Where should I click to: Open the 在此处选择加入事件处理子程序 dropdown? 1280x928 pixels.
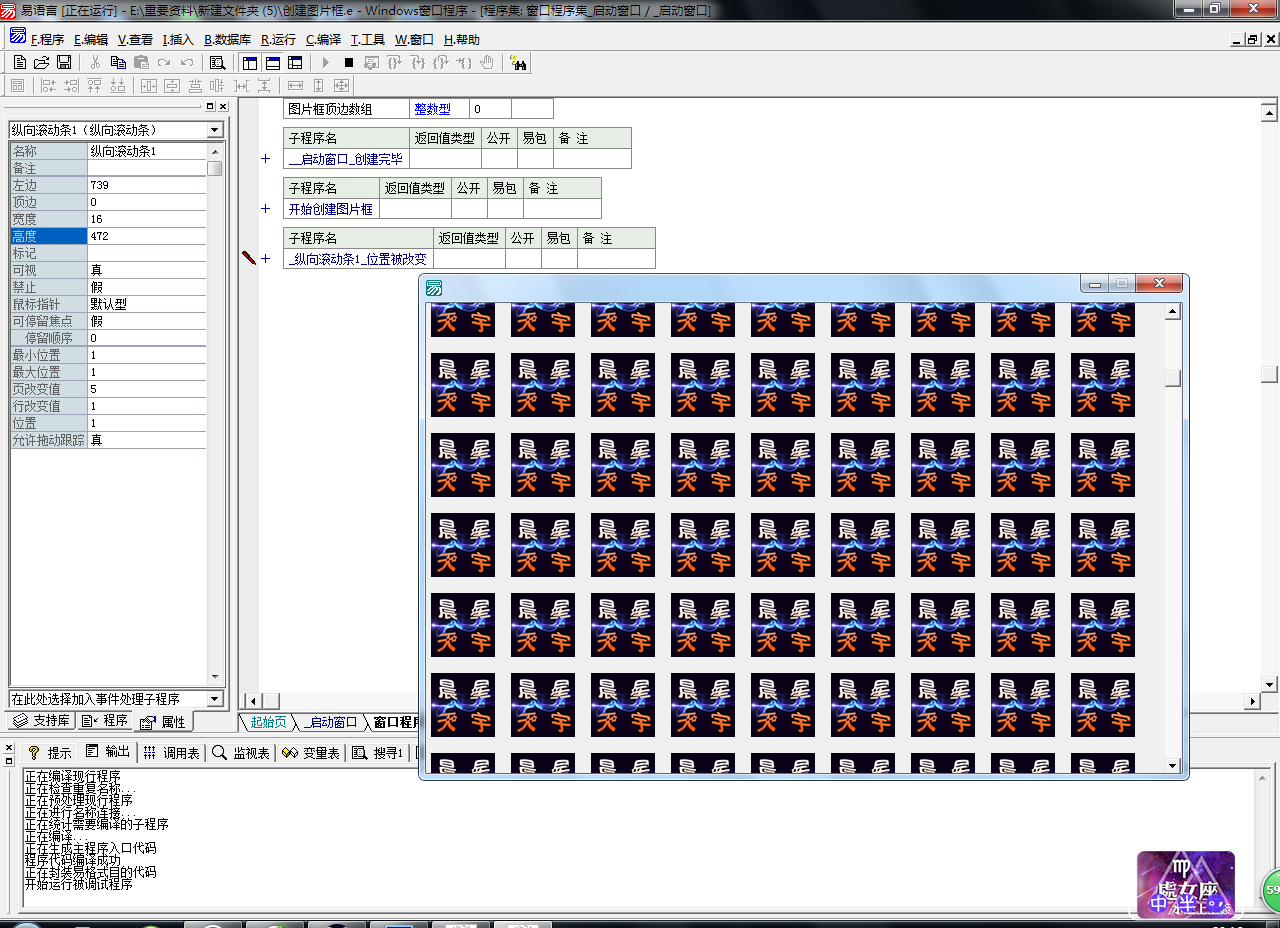(215, 699)
